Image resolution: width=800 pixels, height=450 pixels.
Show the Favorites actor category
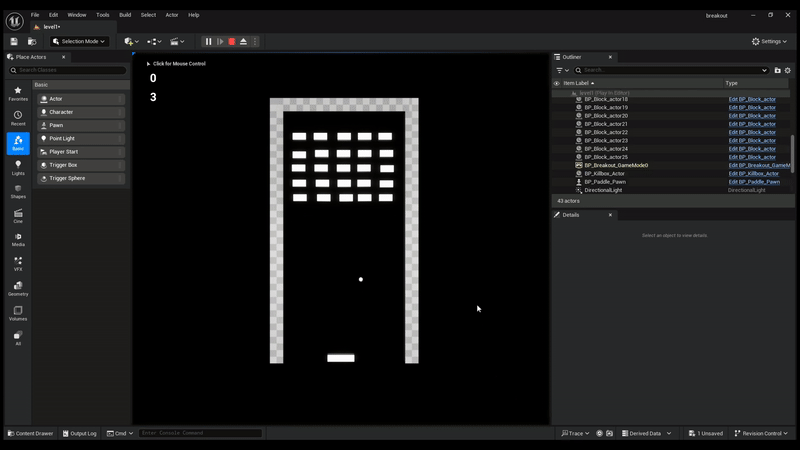click(18, 94)
